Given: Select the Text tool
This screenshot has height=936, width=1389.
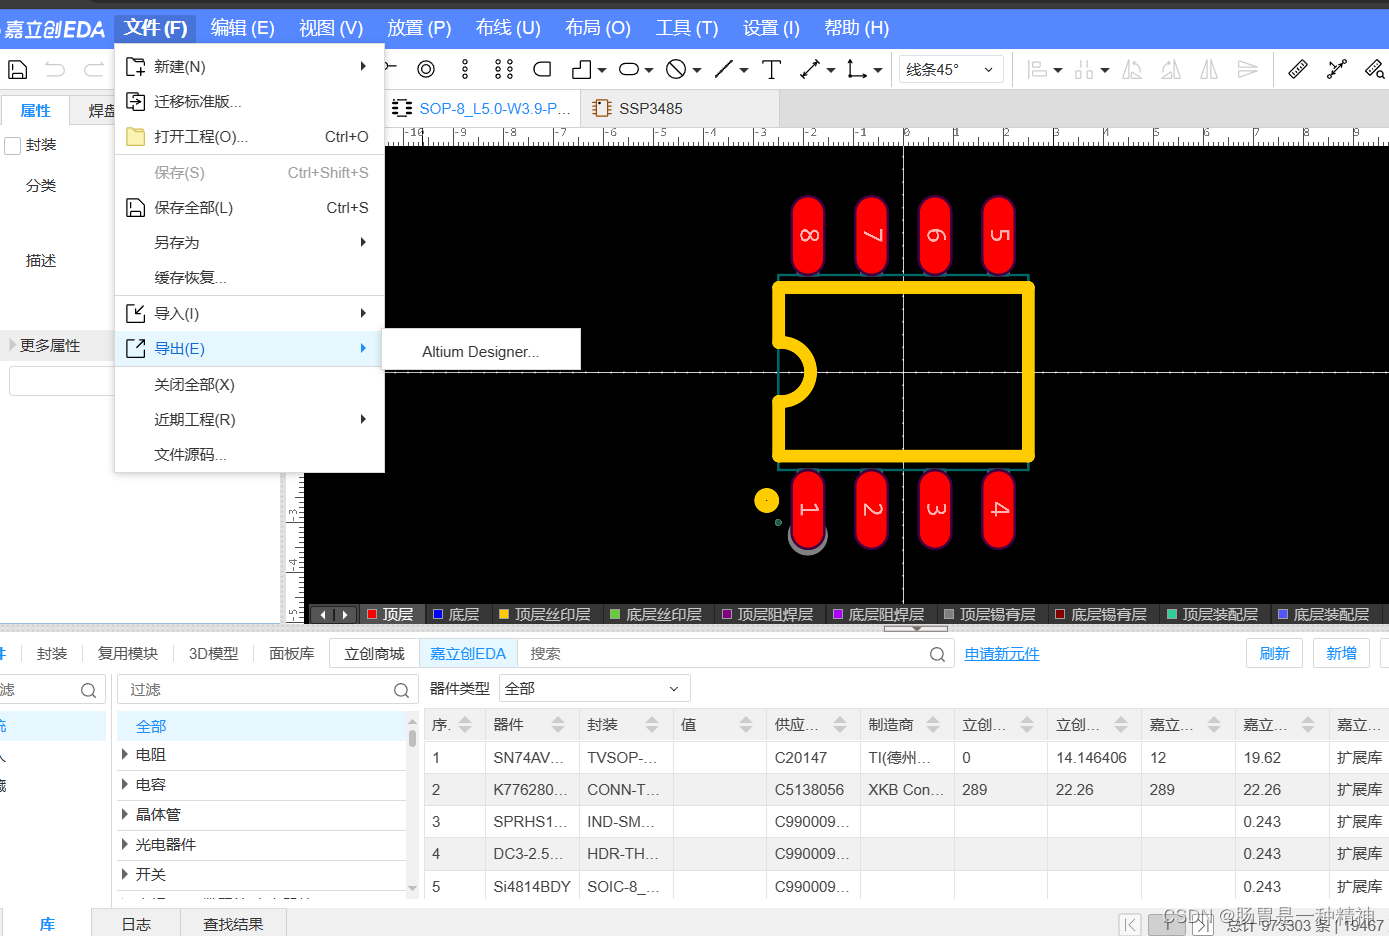Looking at the screenshot, I should (x=771, y=69).
